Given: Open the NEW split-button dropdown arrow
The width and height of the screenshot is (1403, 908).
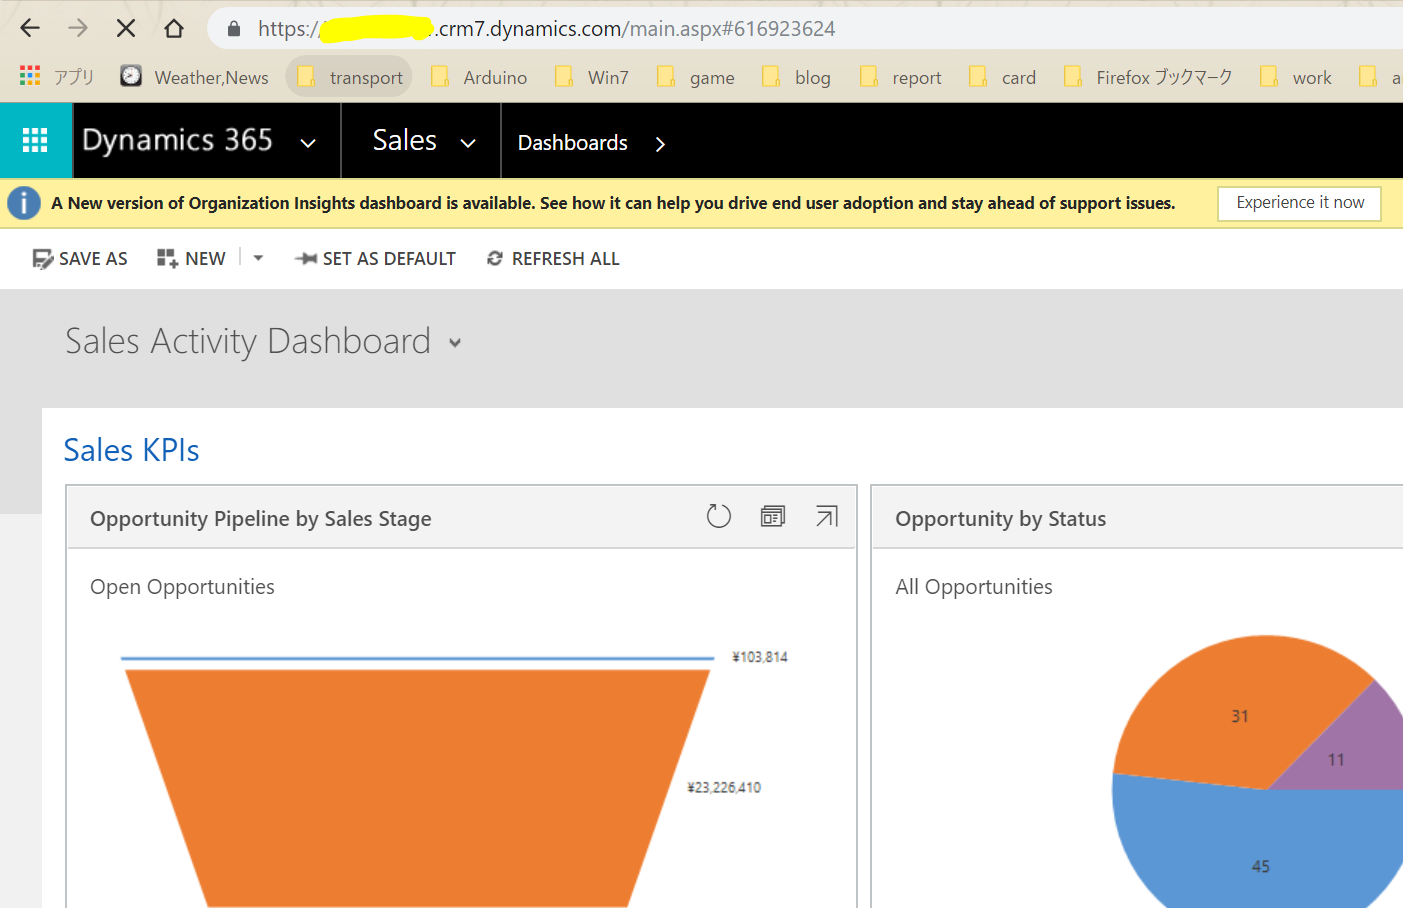Looking at the screenshot, I should coord(257,258).
